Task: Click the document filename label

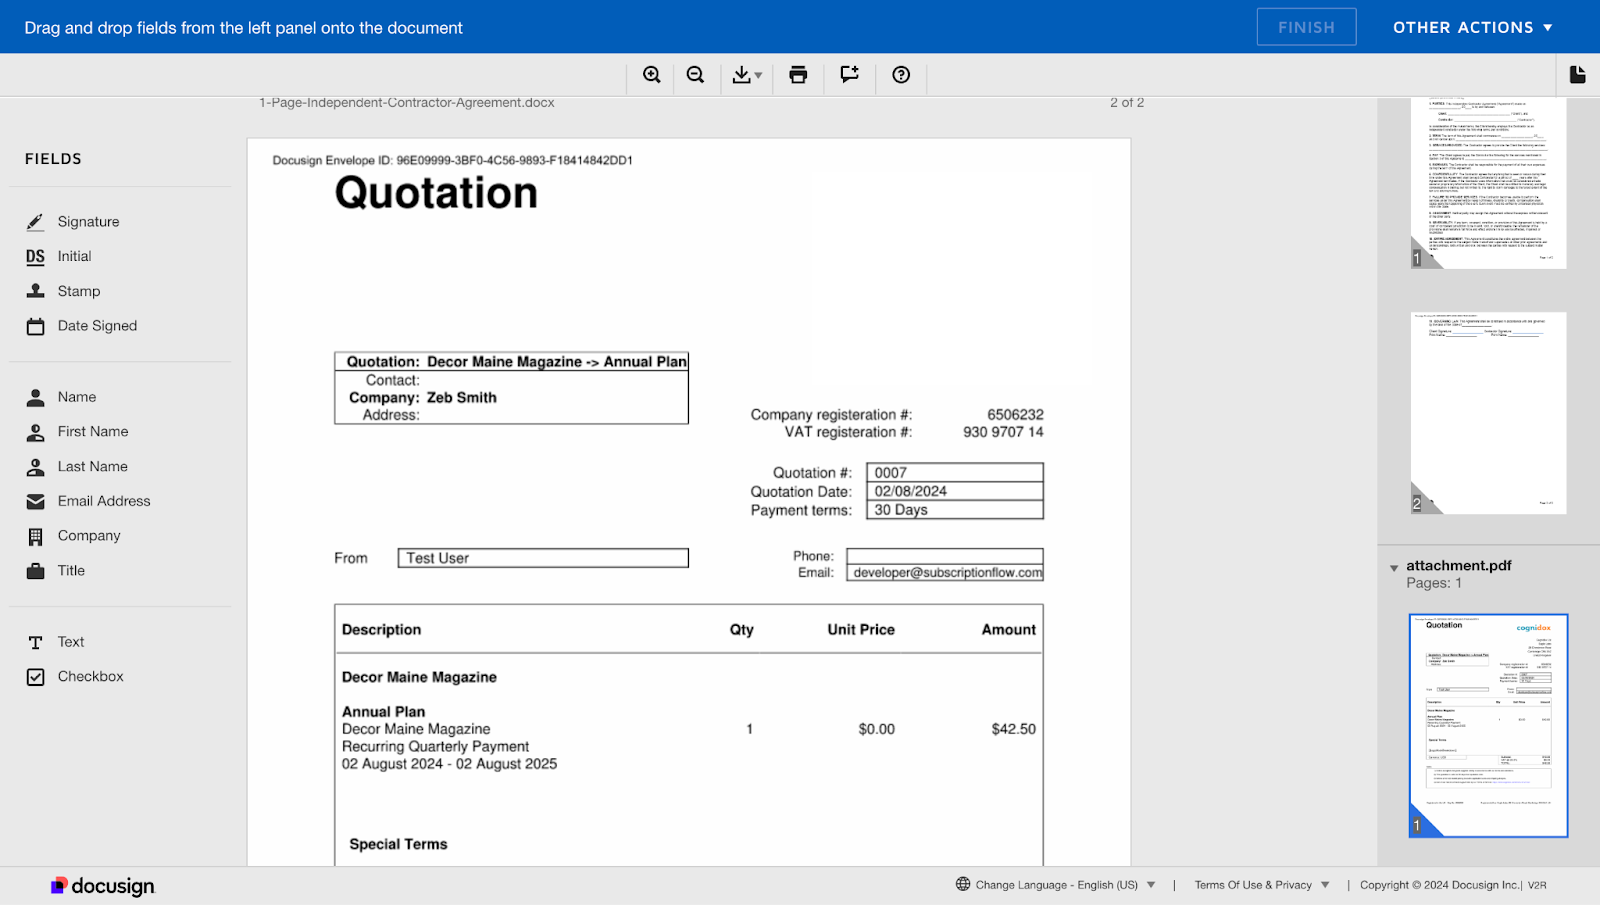Action: (406, 103)
